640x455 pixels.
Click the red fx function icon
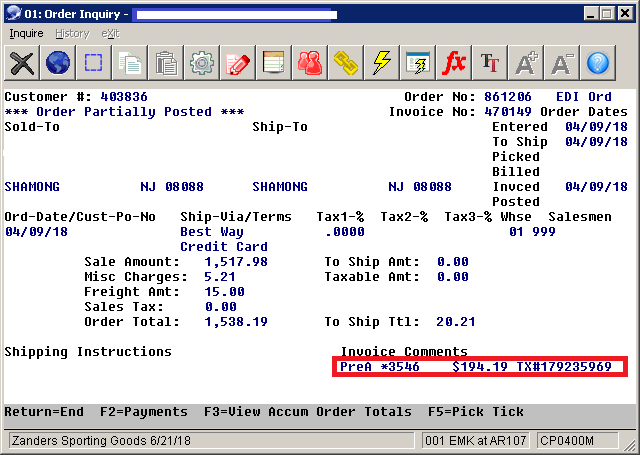[453, 63]
